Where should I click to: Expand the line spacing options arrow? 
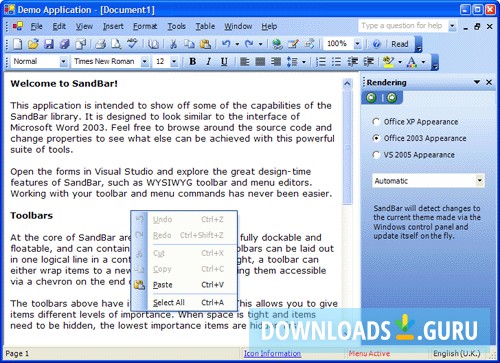(304, 61)
